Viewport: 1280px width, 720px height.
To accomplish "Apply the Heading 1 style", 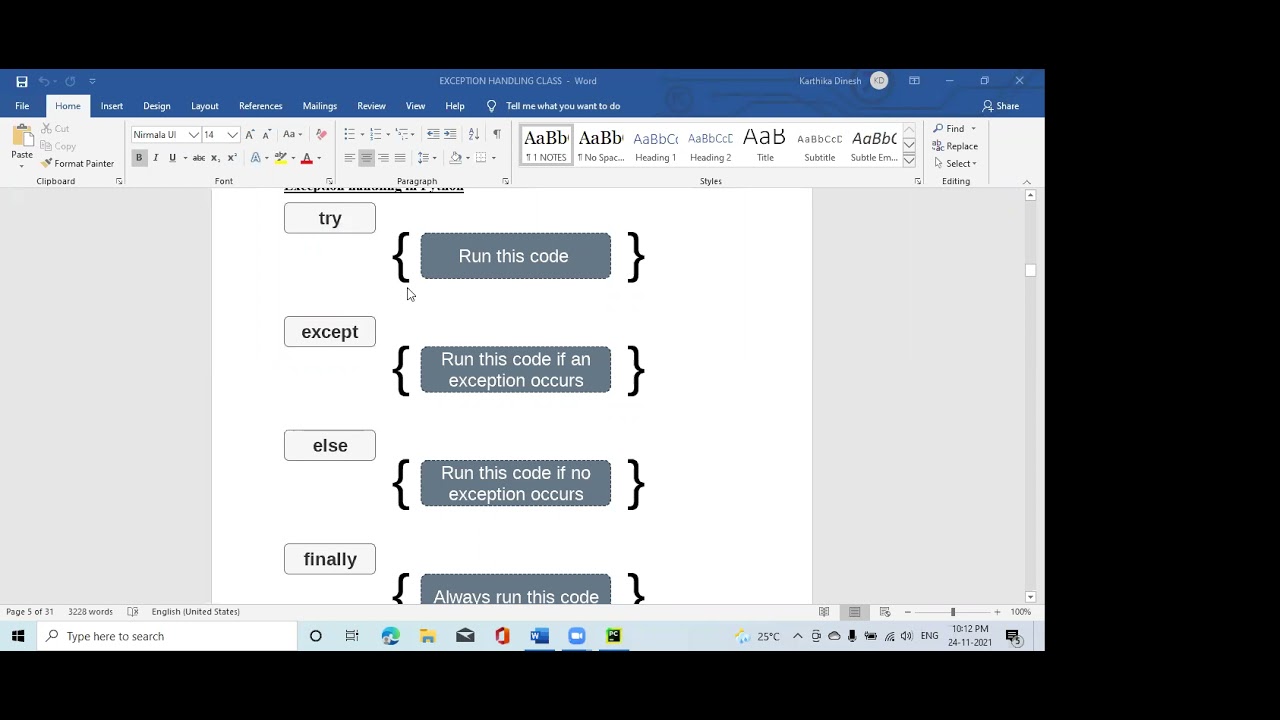I will 655,146.
